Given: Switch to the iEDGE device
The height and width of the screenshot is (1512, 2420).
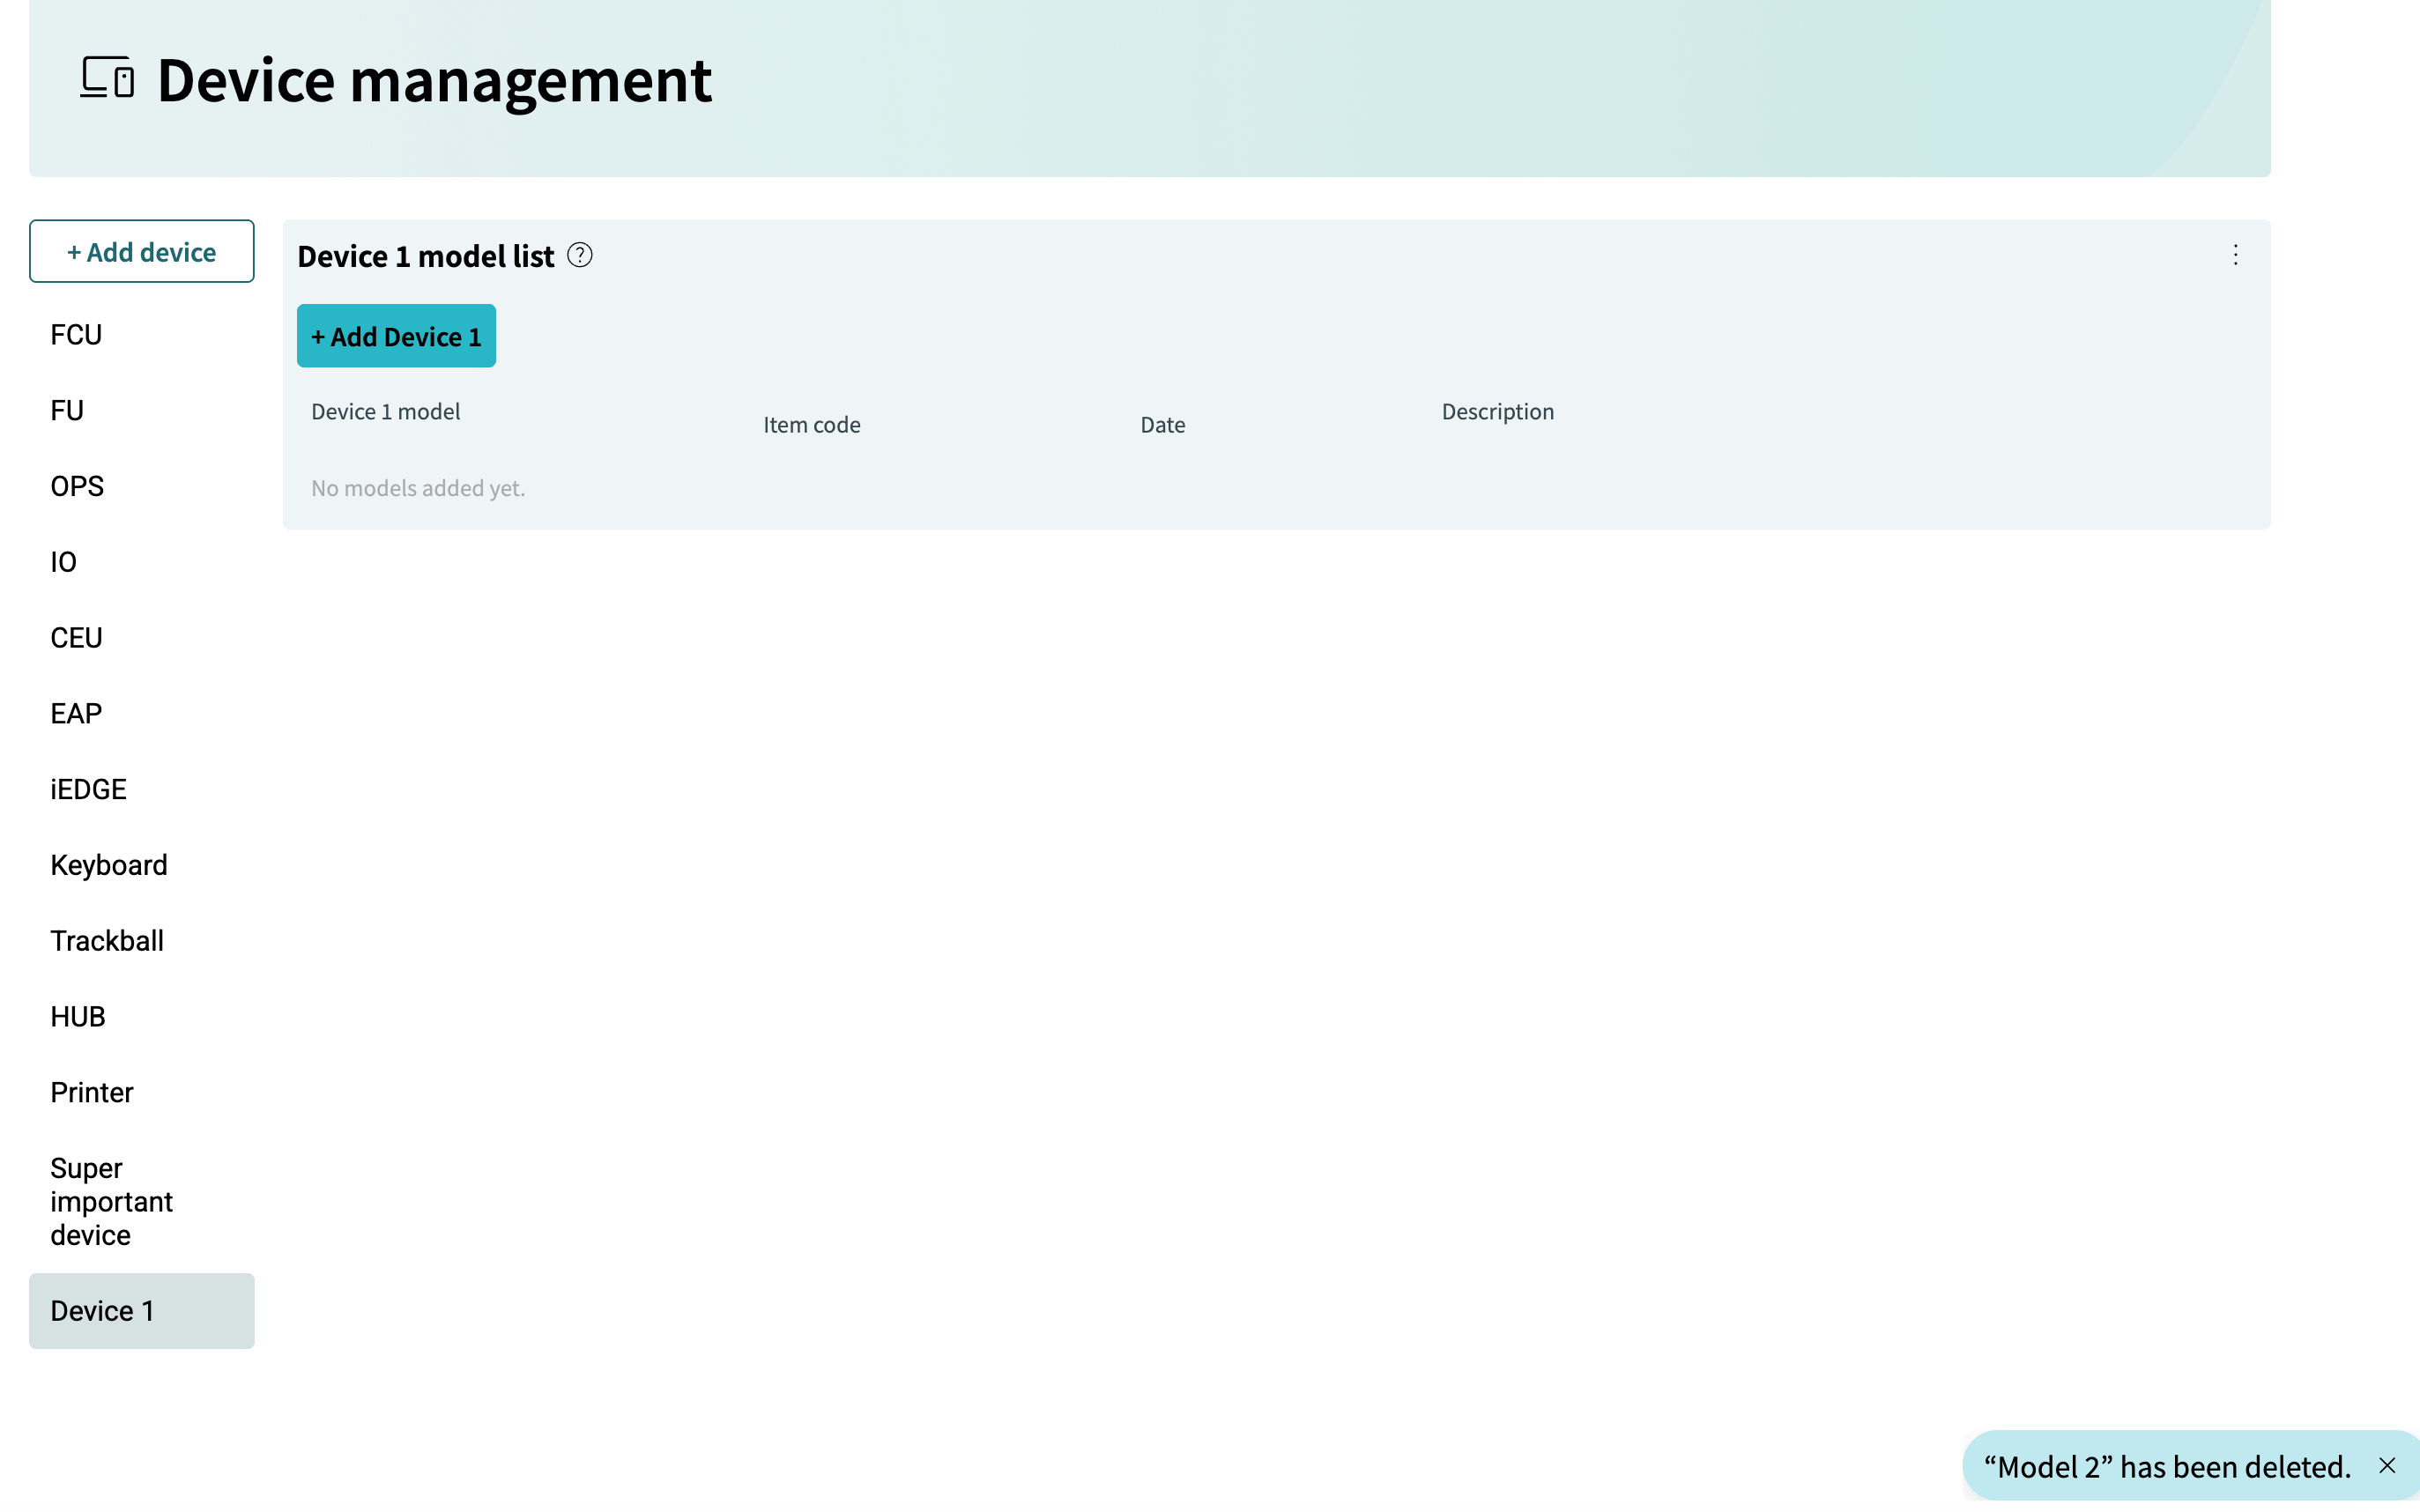Looking at the screenshot, I should click(x=141, y=790).
